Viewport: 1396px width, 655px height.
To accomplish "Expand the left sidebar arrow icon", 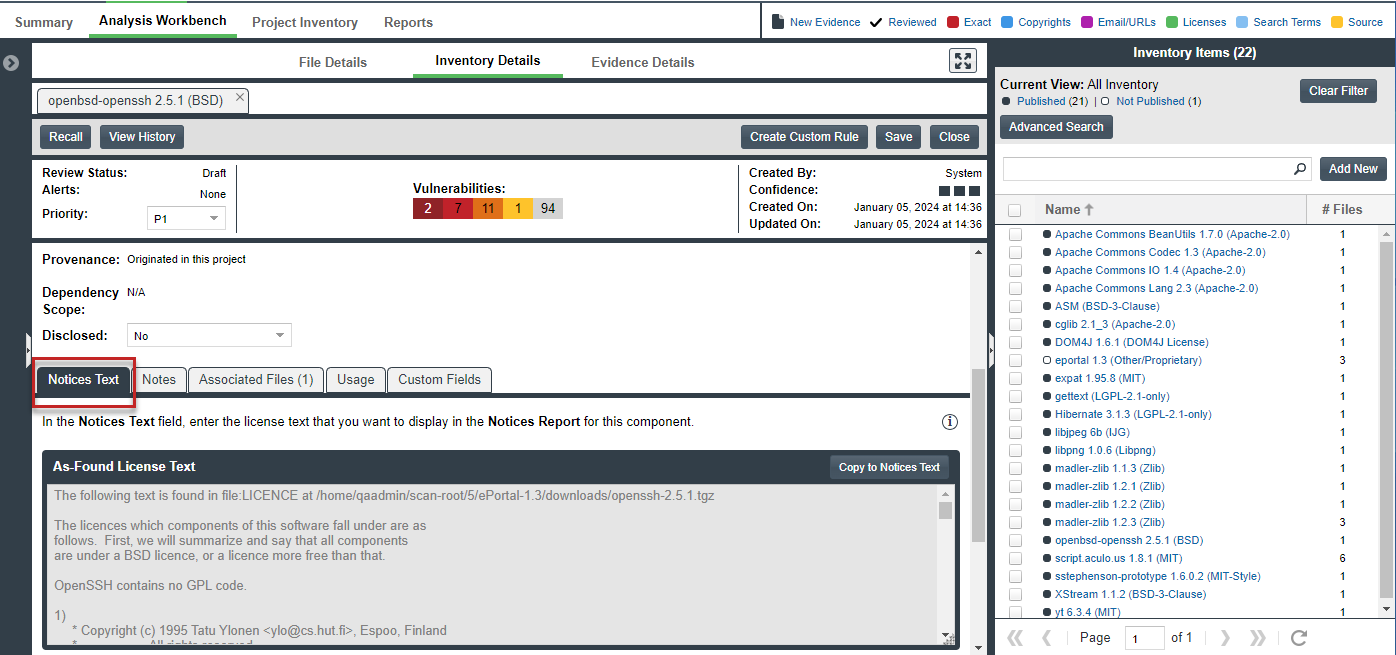I will [x=11, y=63].
